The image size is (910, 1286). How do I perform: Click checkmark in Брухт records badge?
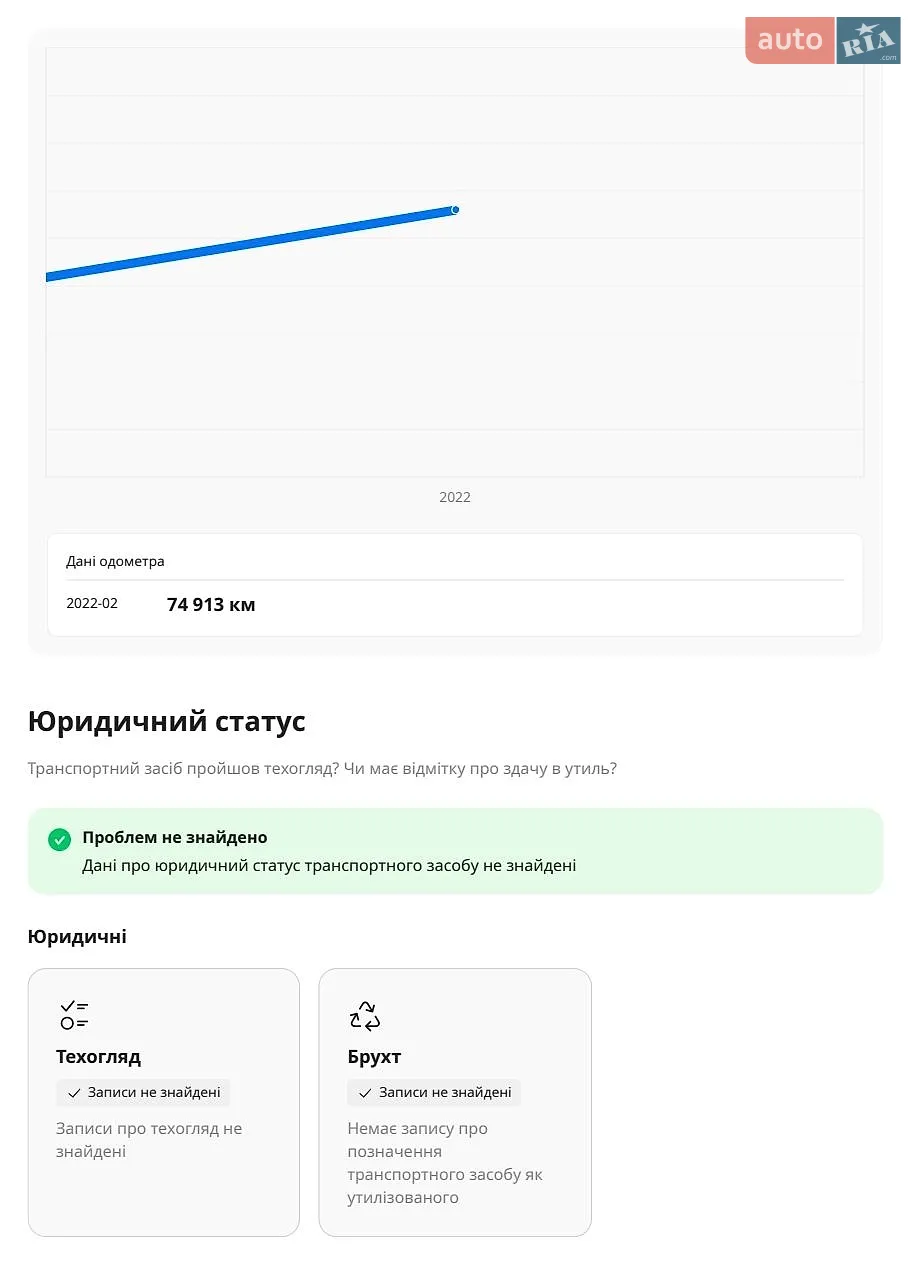[x=365, y=1093]
